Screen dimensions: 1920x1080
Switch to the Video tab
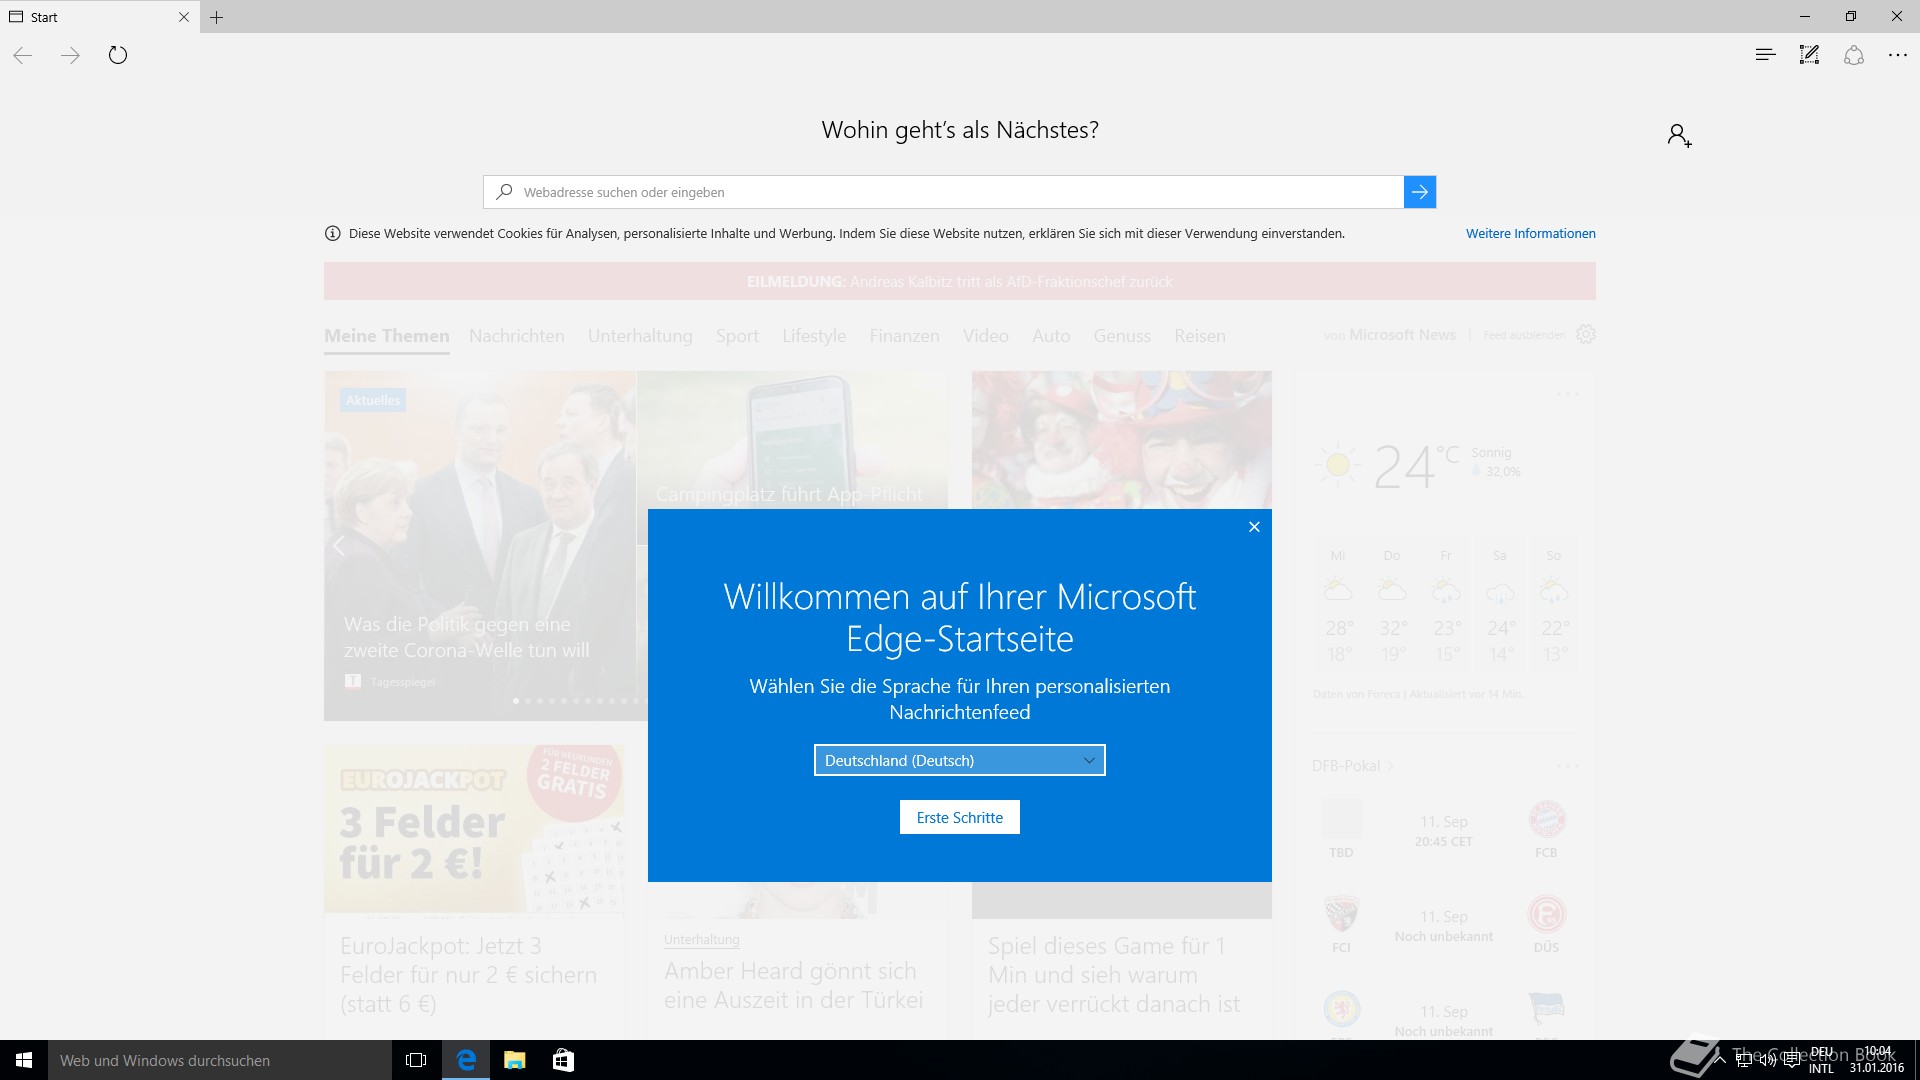tap(985, 336)
